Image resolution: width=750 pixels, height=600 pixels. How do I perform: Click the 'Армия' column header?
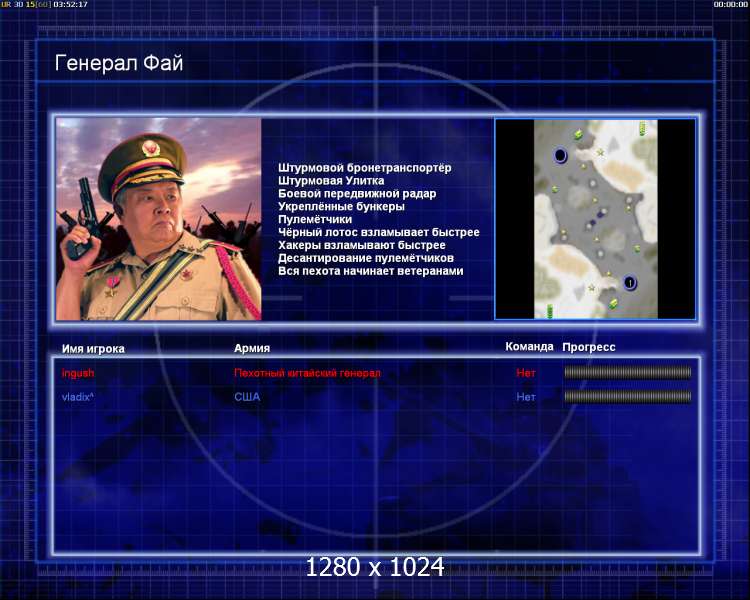(x=252, y=348)
